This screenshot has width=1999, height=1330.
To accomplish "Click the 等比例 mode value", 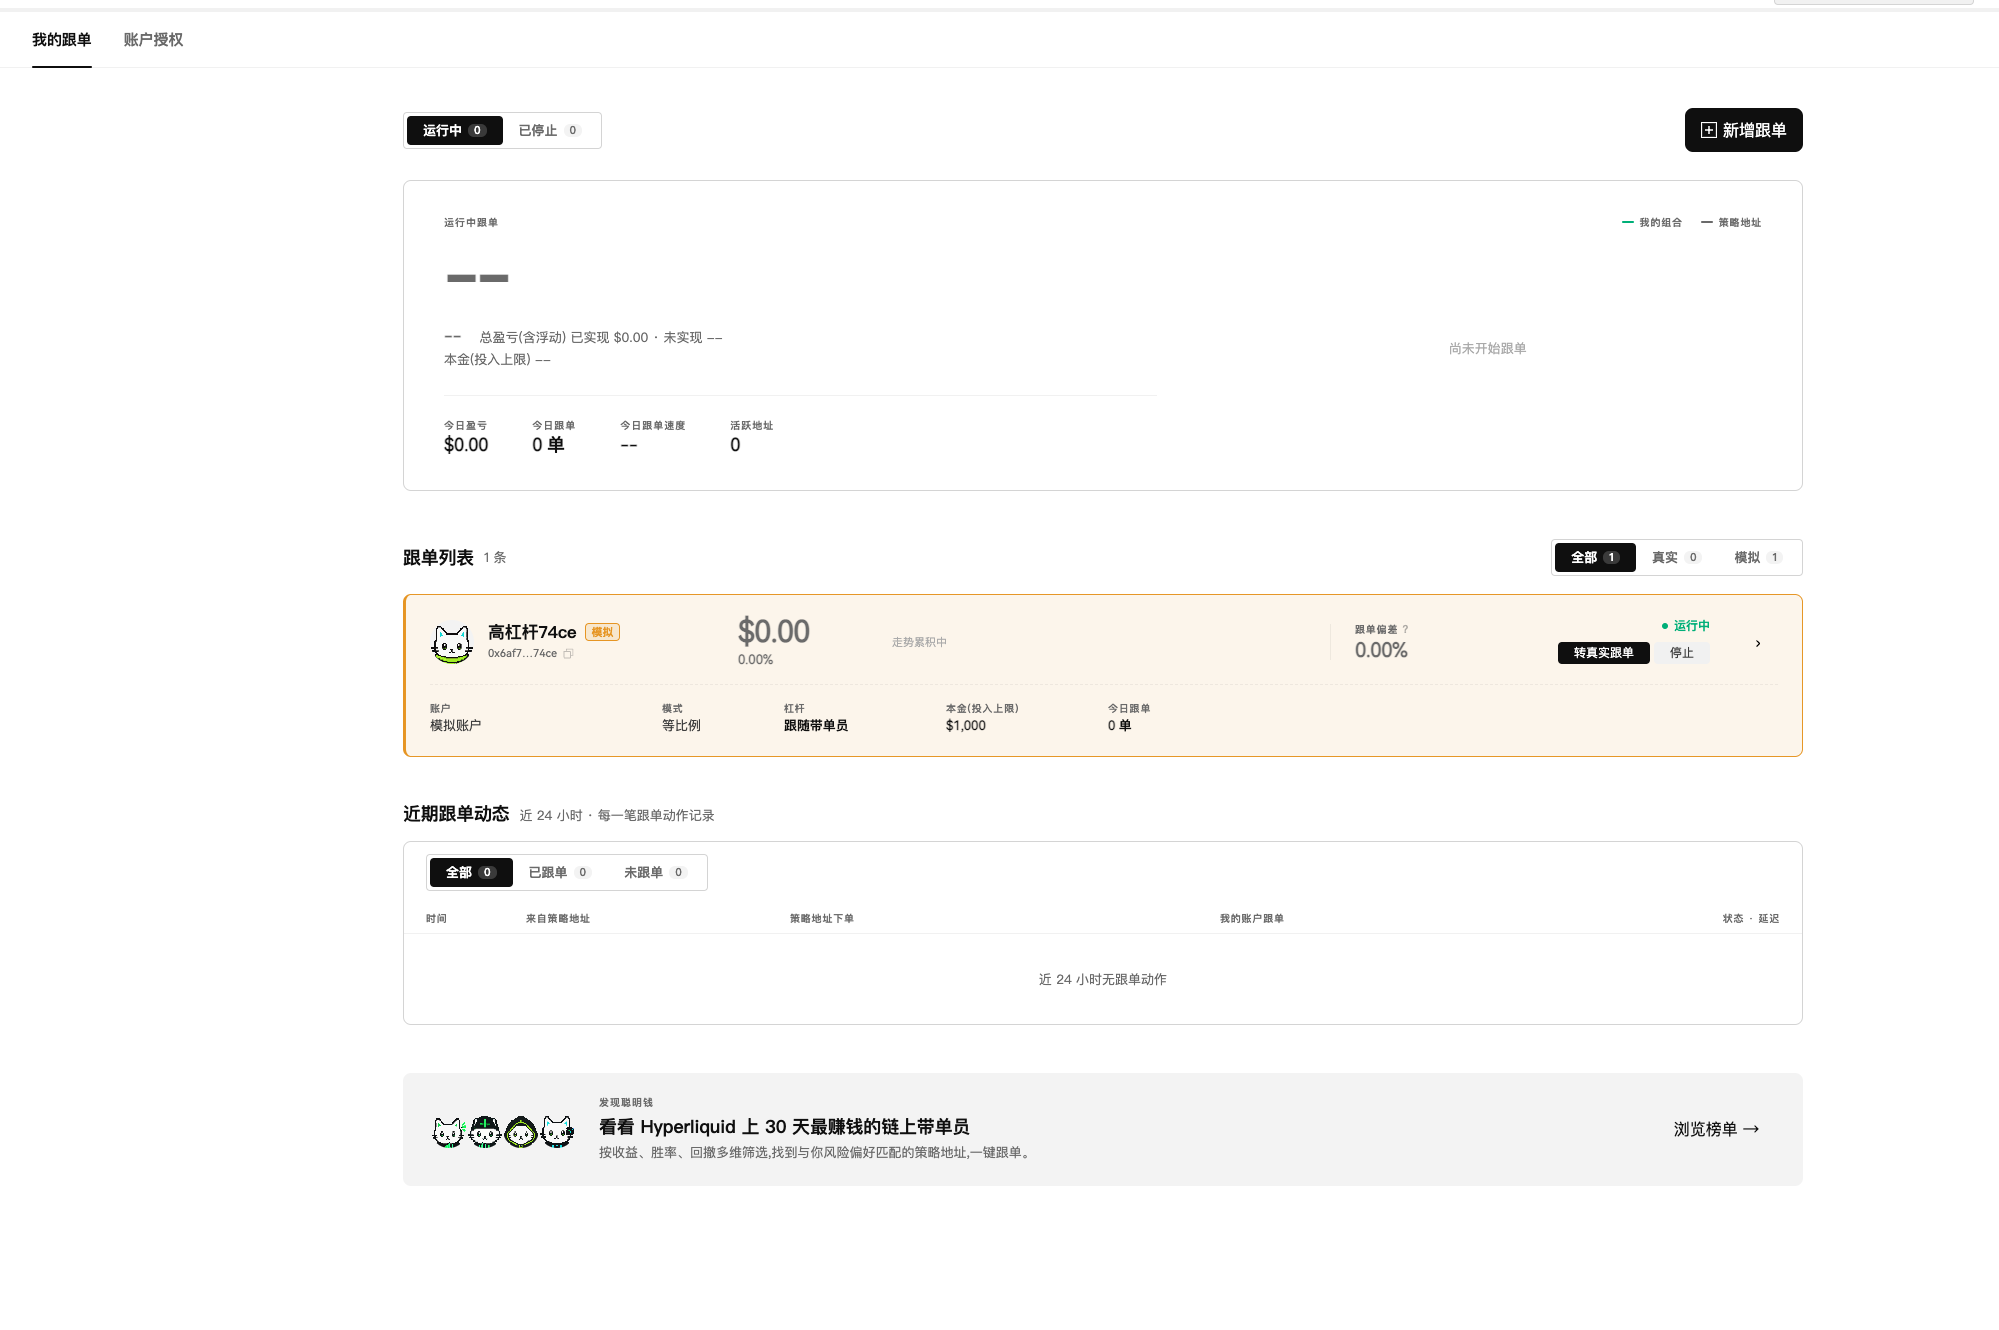I will click(x=681, y=726).
